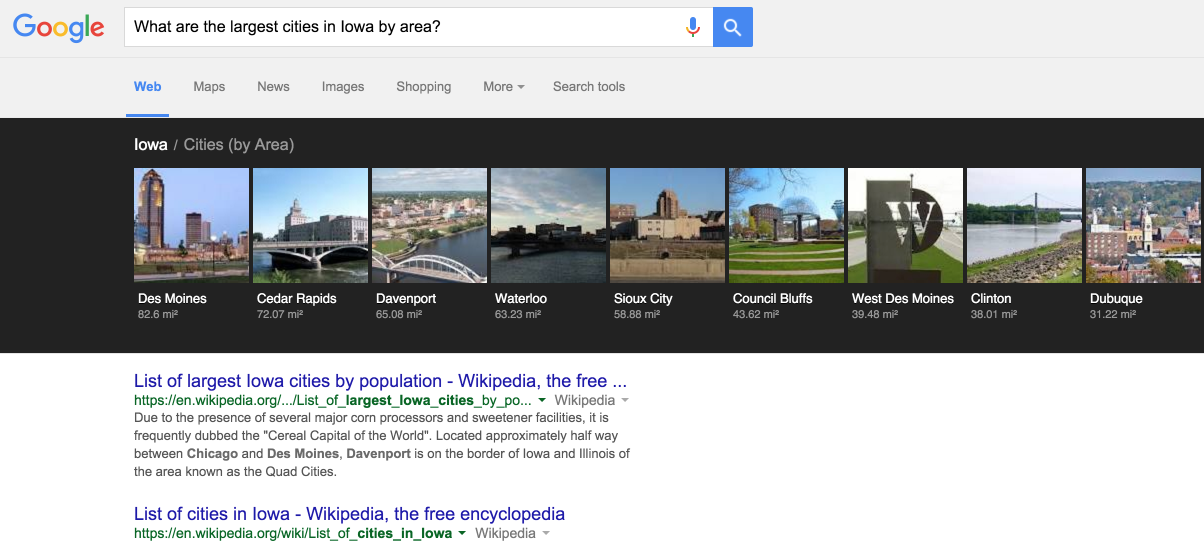Viewport: 1204px width, 541px height.
Task: Expand the More dropdown menu
Action: coord(503,87)
